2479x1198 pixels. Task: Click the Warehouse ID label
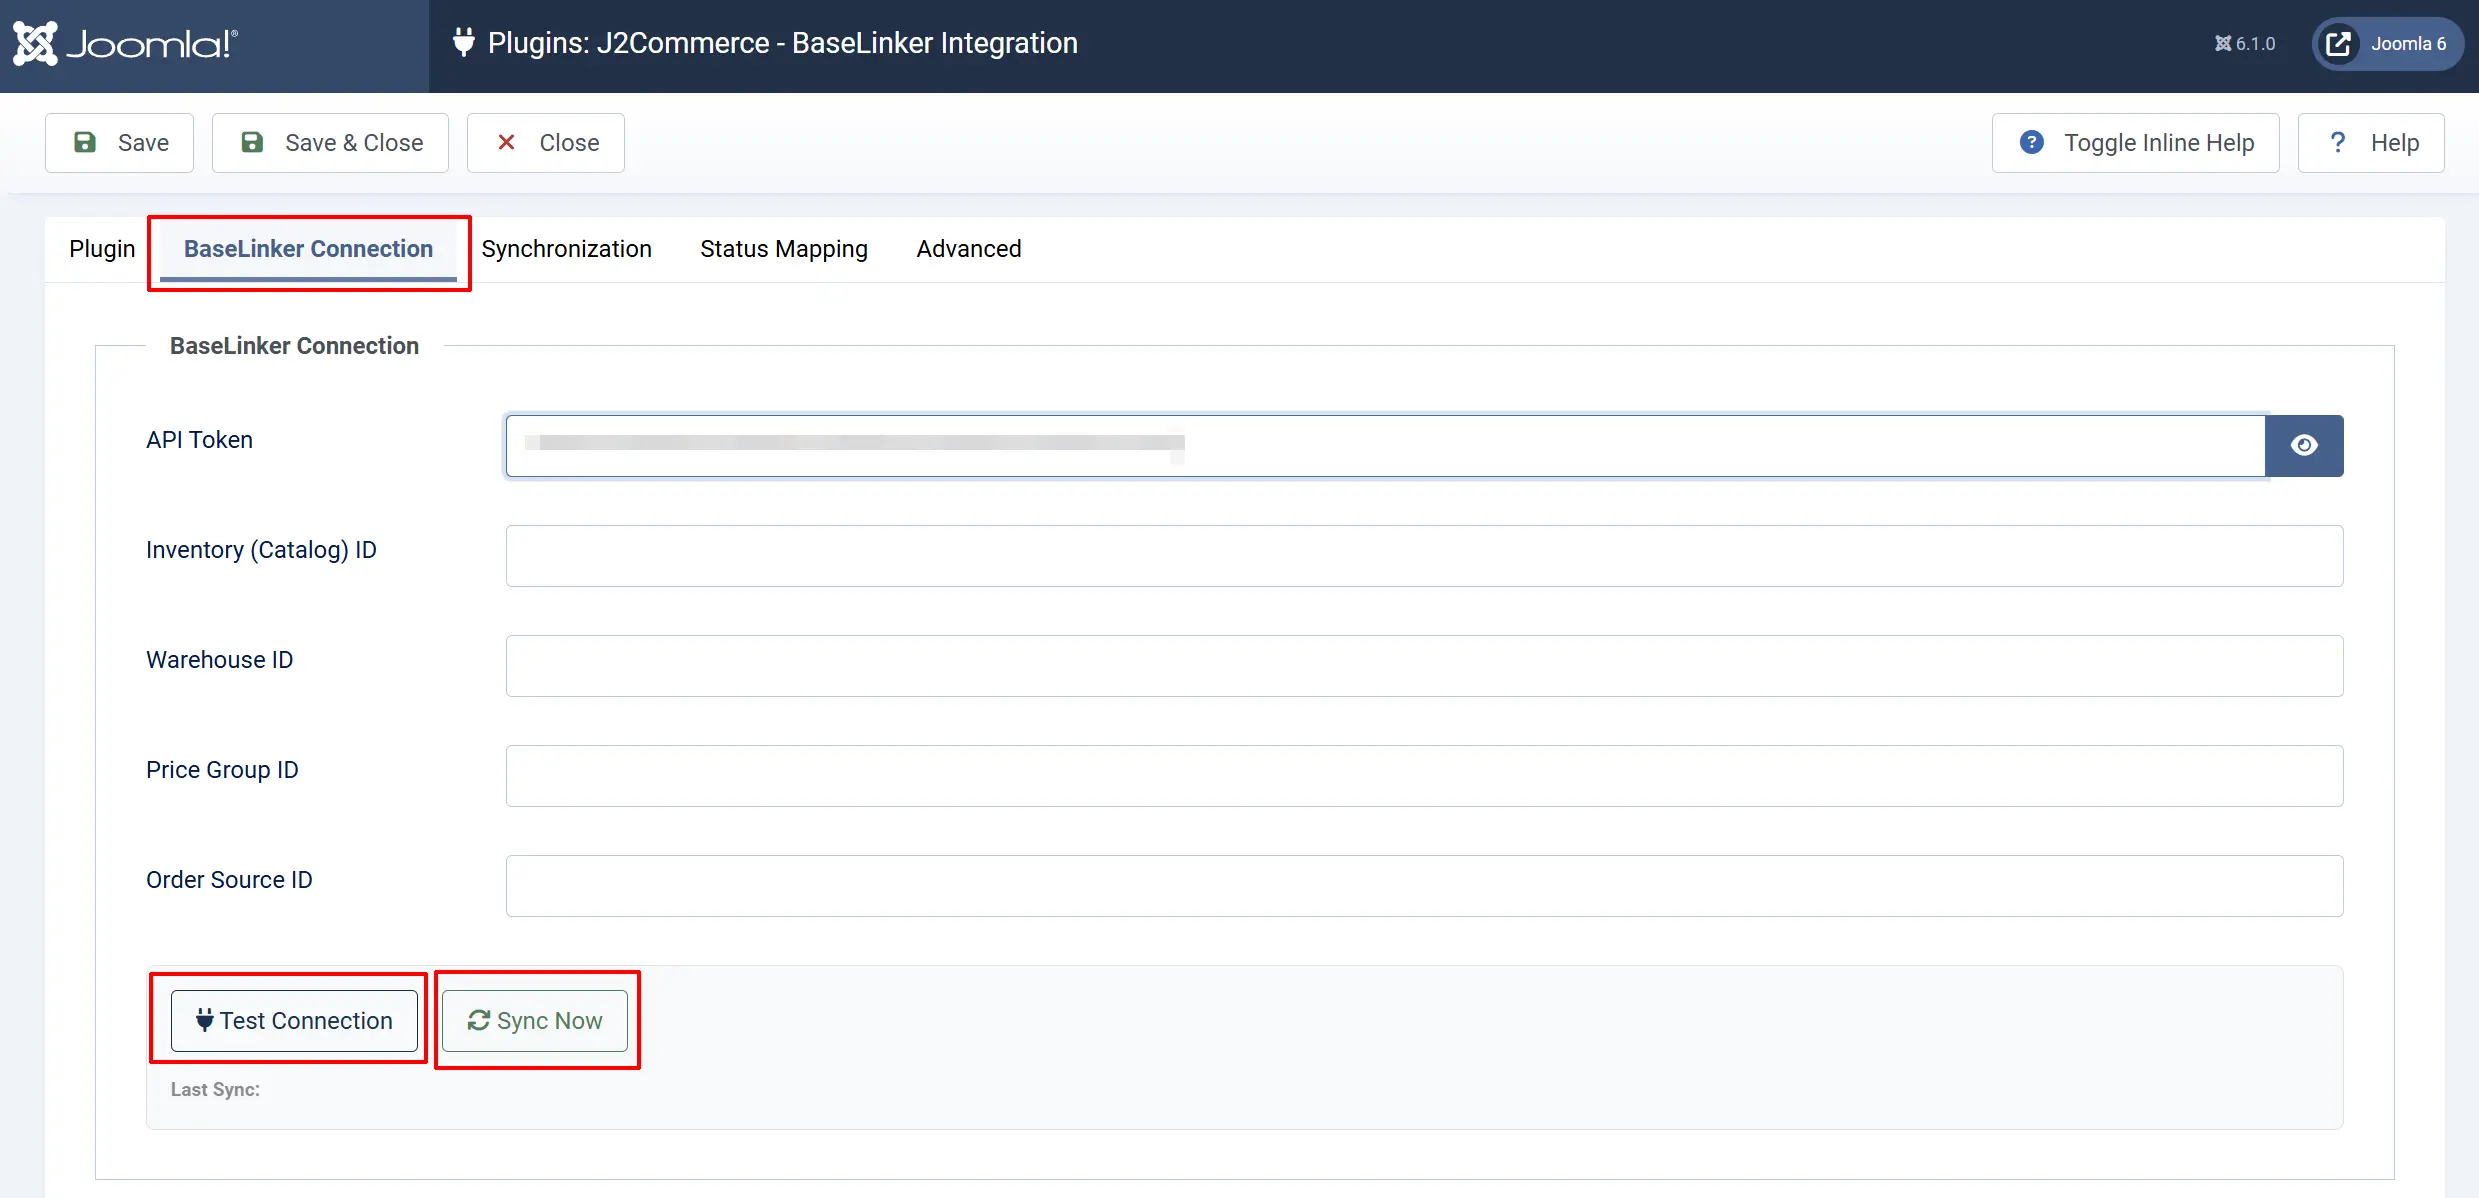tap(219, 660)
